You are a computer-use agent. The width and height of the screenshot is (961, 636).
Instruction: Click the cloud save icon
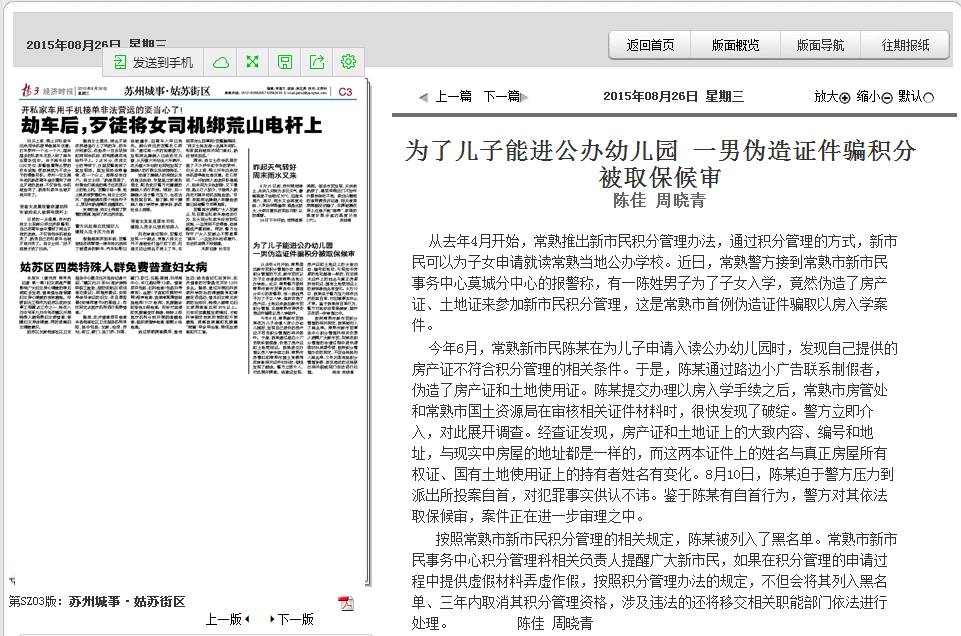click(221, 62)
